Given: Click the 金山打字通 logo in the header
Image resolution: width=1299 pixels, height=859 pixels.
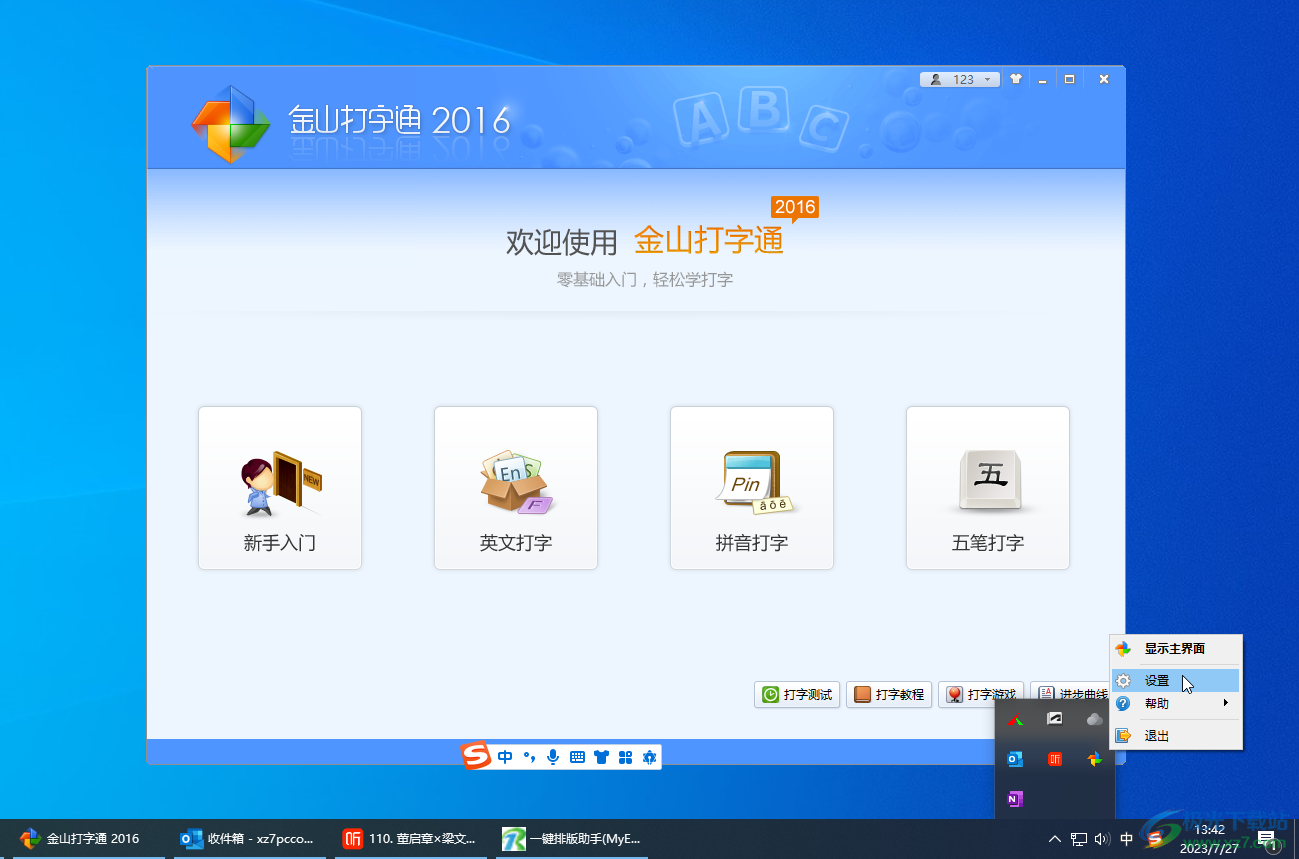Looking at the screenshot, I should pyautogui.click(x=232, y=123).
